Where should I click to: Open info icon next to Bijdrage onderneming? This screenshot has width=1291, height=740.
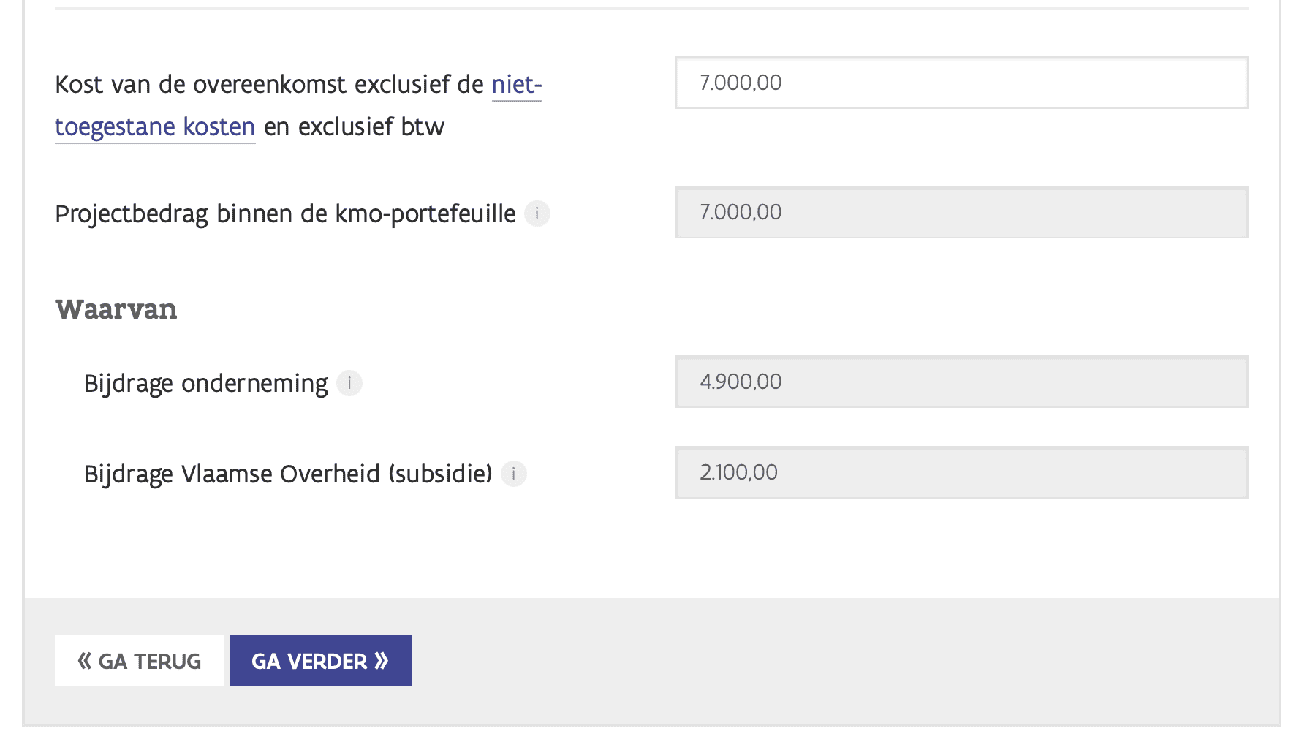349,383
